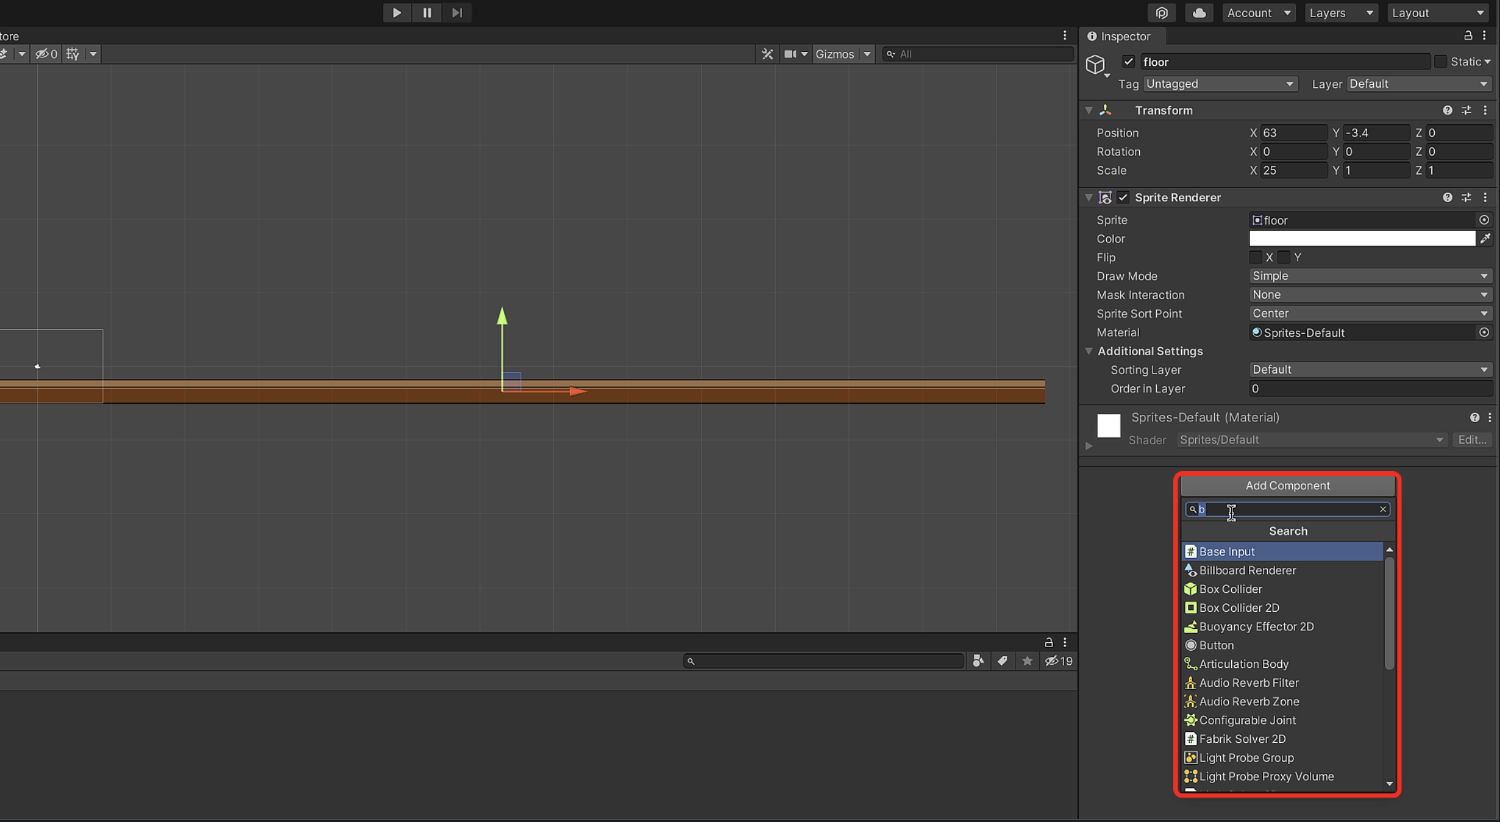Open the Gizmos dropdown arrow
1500x822 pixels.
pos(867,54)
